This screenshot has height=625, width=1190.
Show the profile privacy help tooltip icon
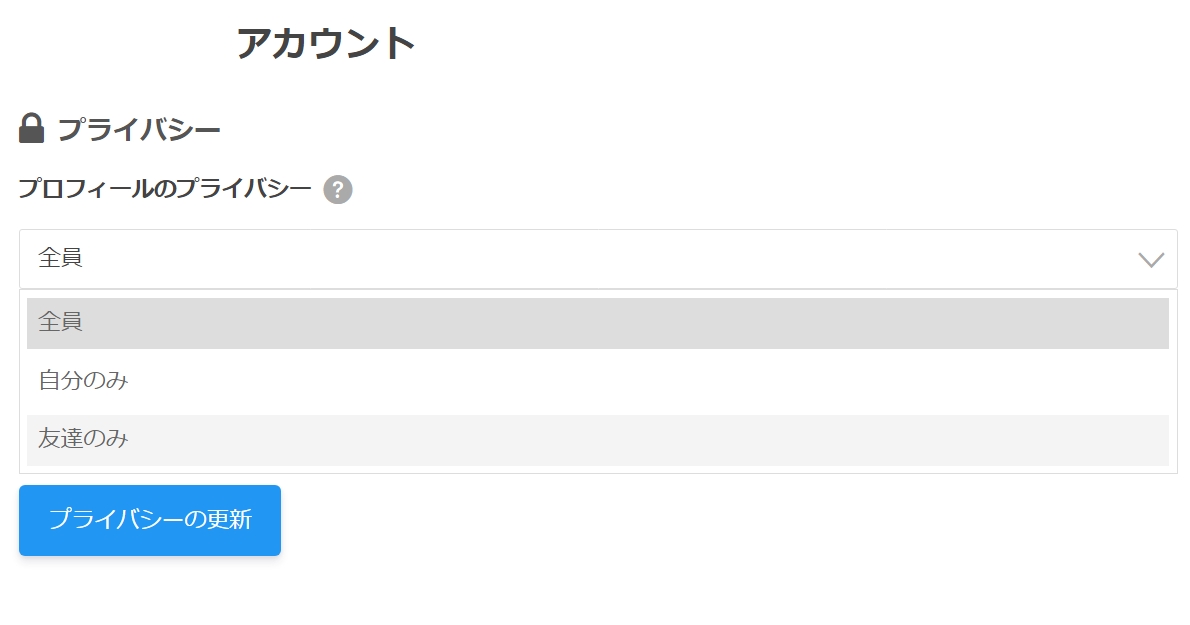click(338, 190)
